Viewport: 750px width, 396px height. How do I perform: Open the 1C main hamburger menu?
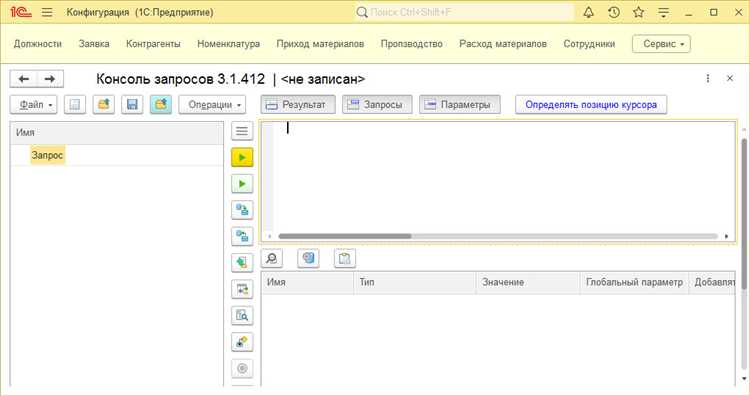(47, 12)
